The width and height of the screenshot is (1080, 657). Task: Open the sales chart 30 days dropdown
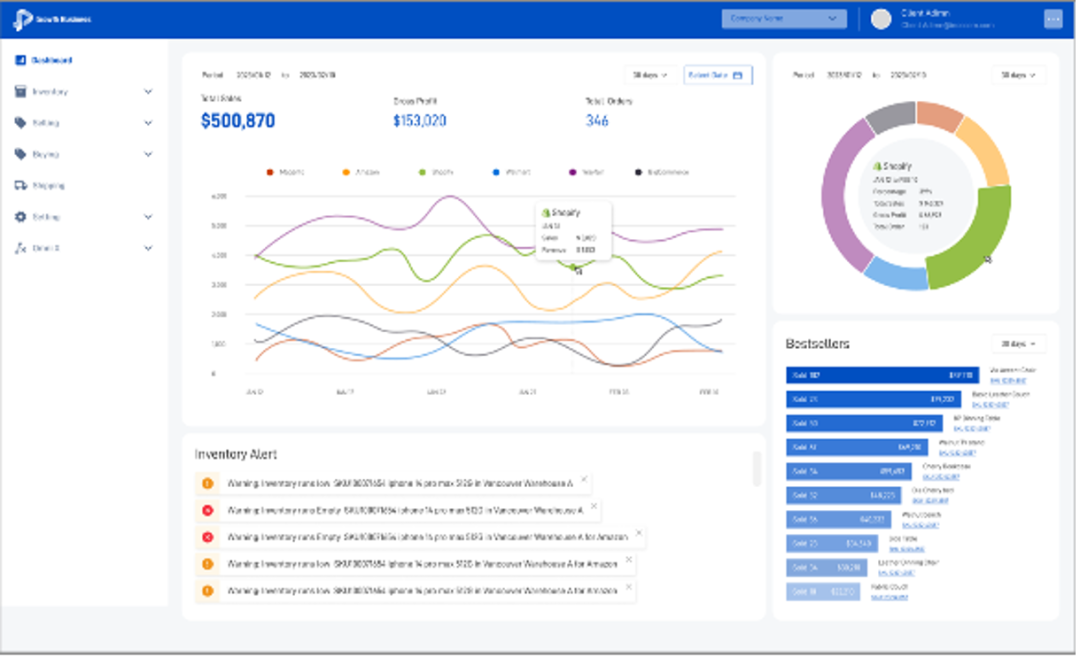pyautogui.click(x=650, y=75)
